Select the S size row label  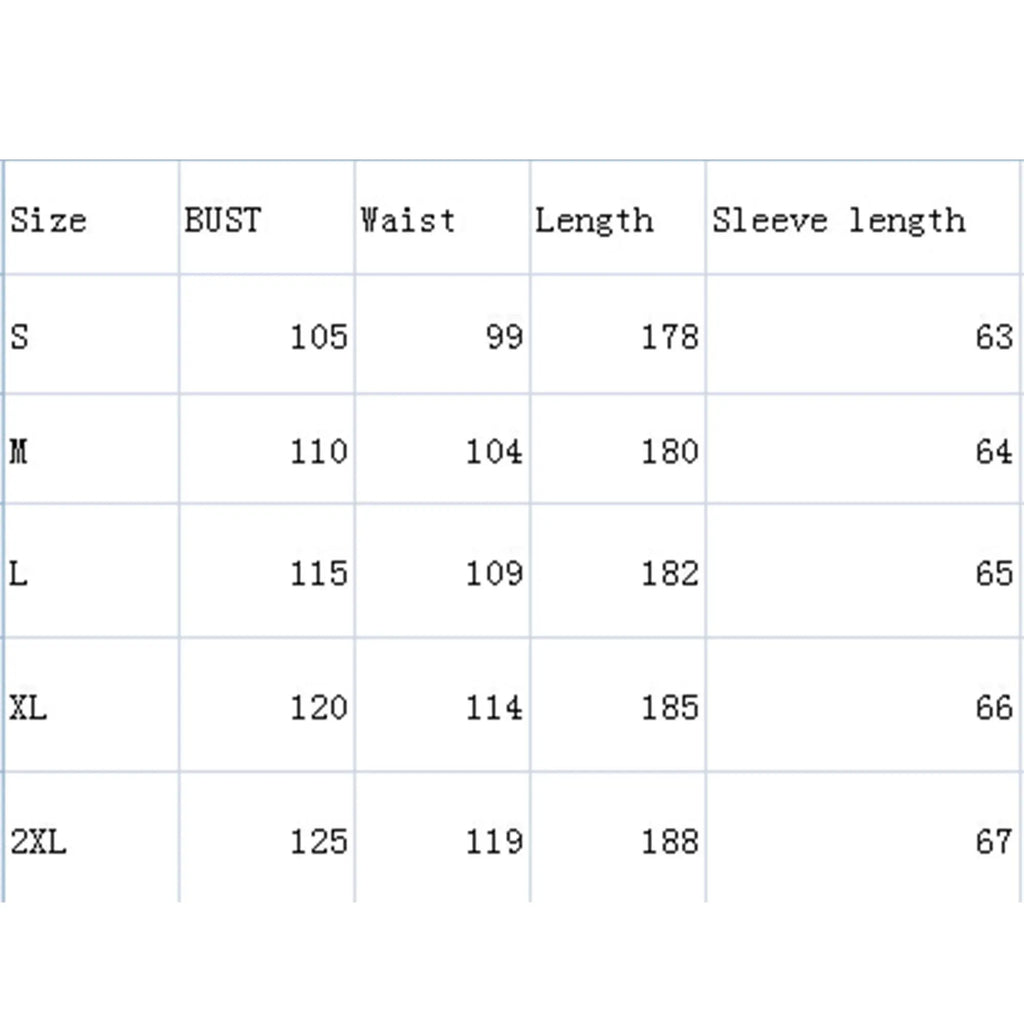click(20, 337)
